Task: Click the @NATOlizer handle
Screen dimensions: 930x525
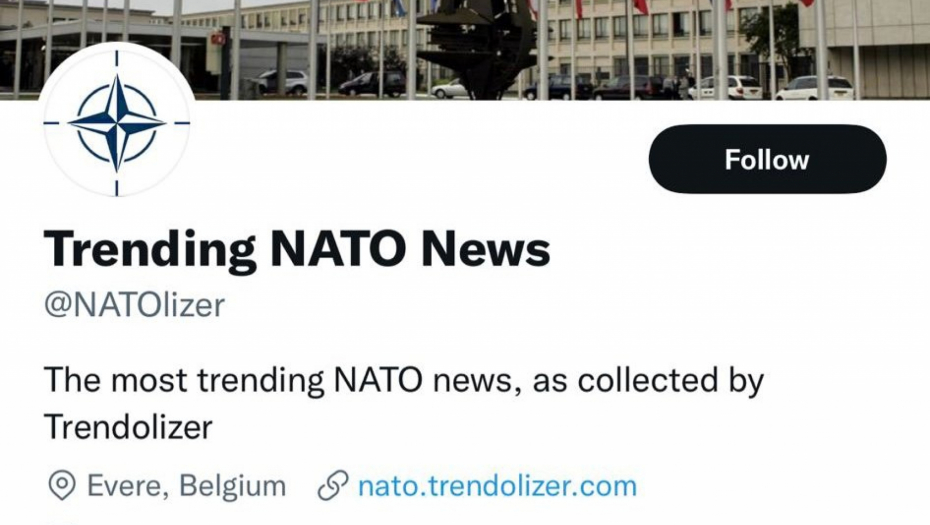Action: coord(134,304)
